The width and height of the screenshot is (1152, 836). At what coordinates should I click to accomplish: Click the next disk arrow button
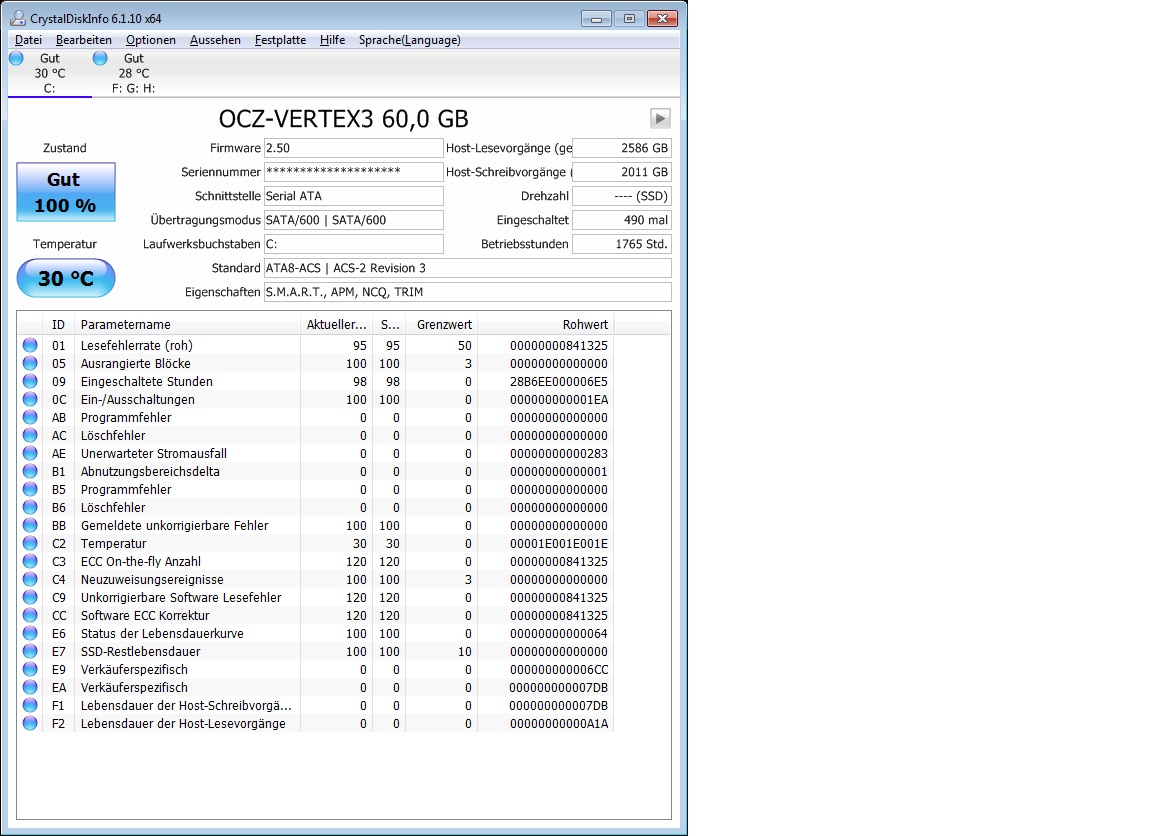(x=660, y=118)
